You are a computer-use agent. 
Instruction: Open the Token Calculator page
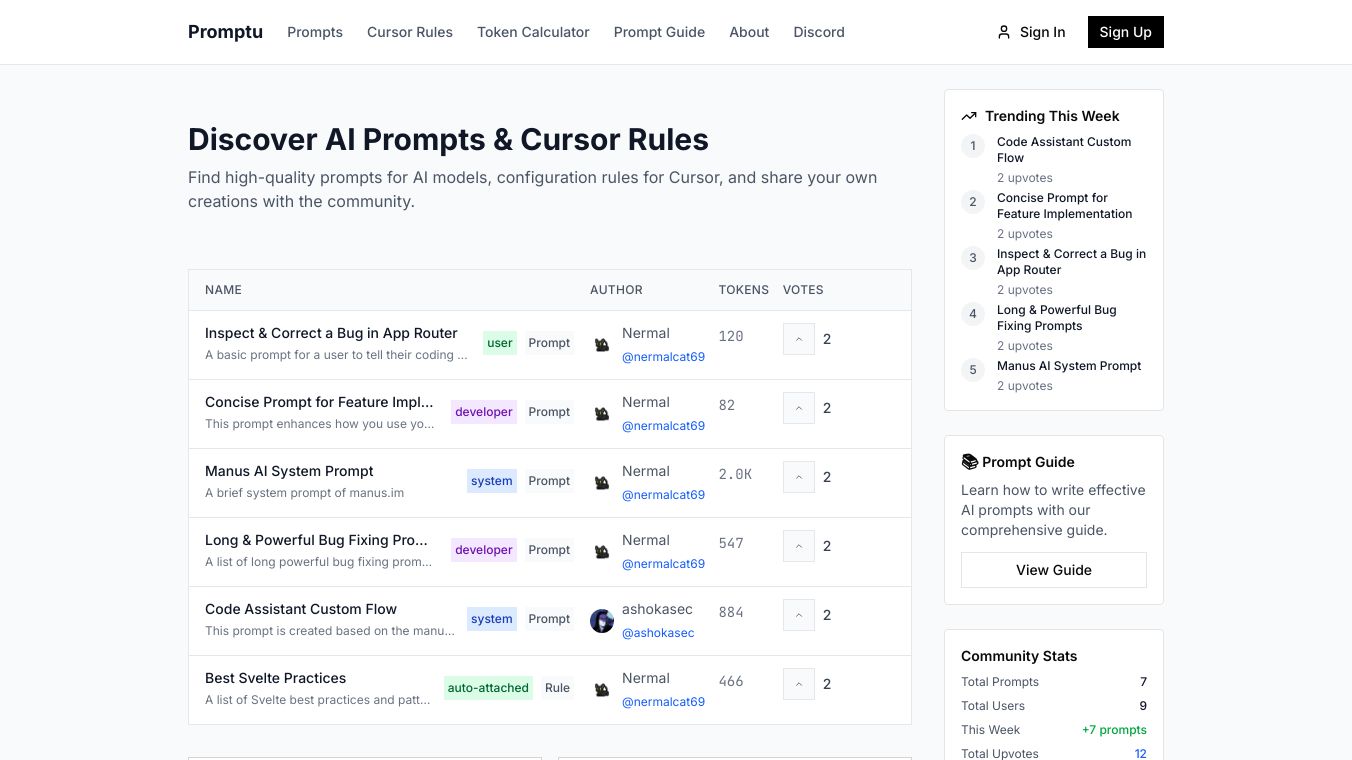(533, 32)
